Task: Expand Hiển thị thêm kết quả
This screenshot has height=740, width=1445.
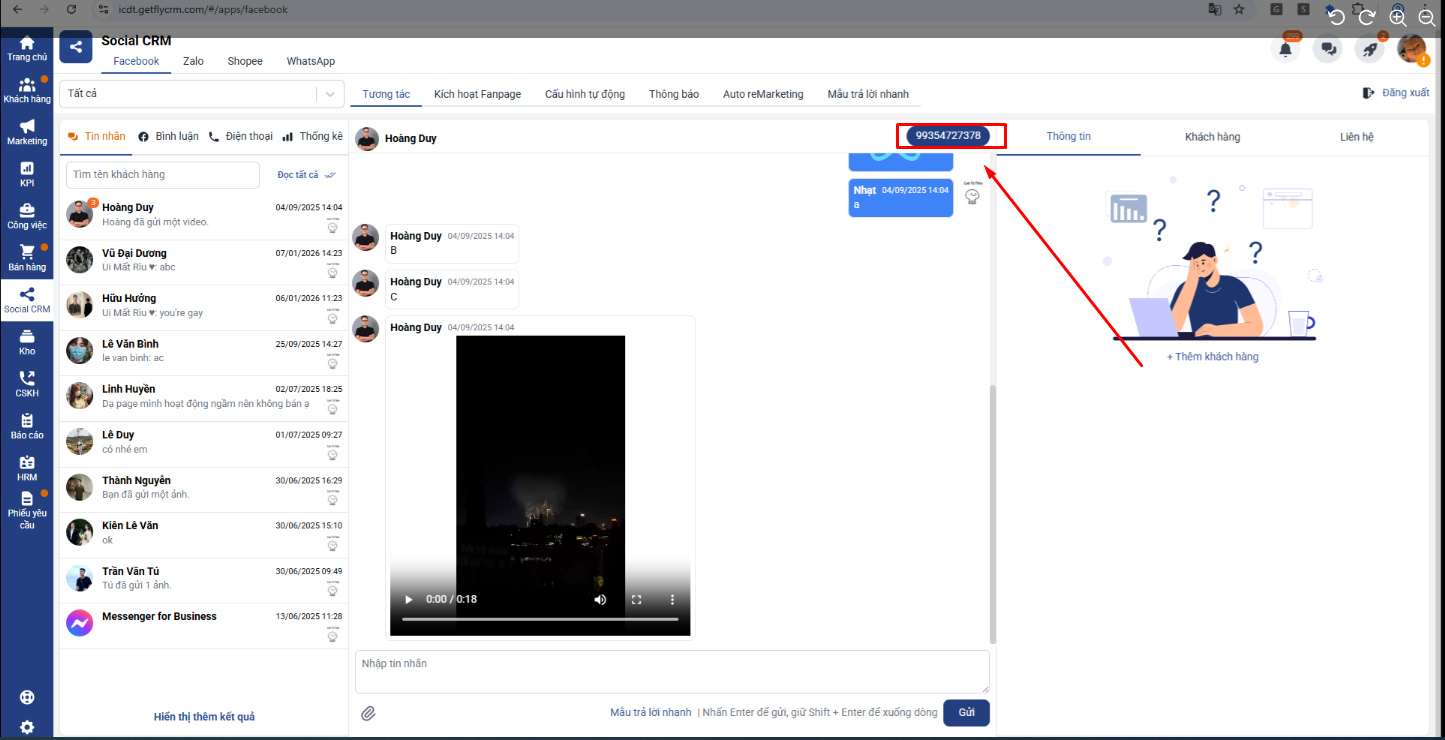Action: coord(204,717)
